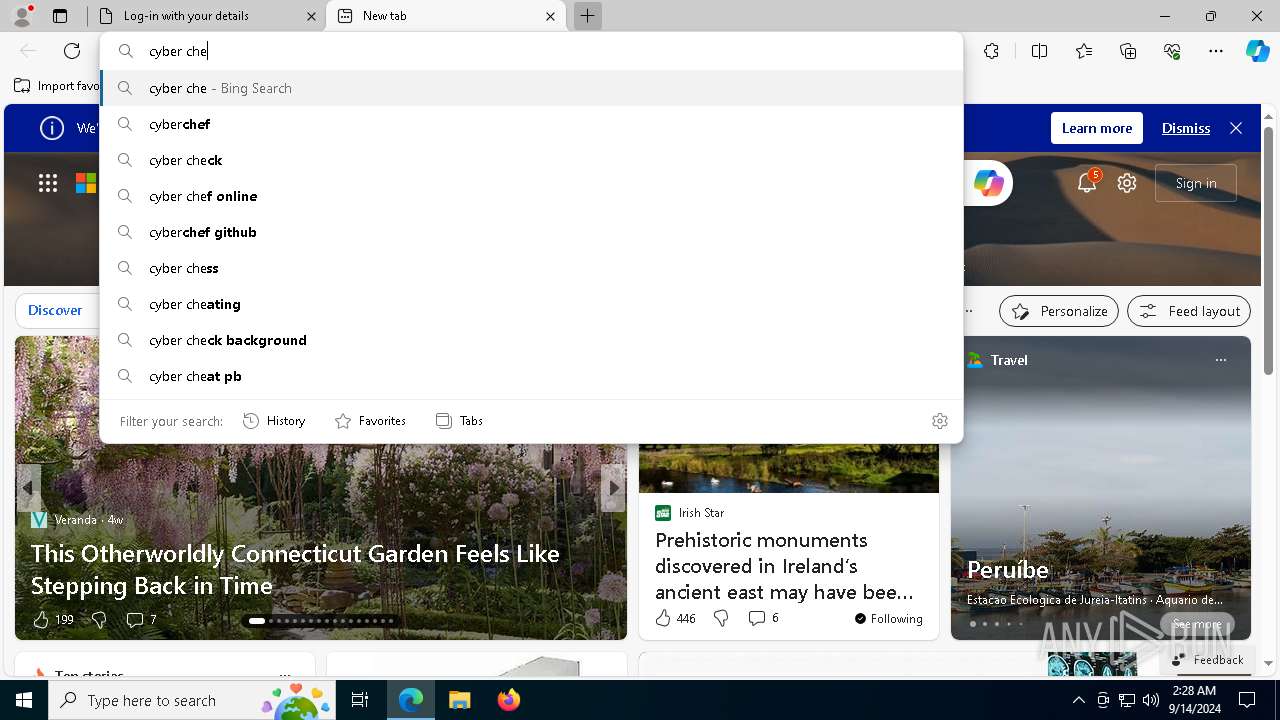This screenshot has width=1280, height=720.
Task: Open the browser profile icon
Action: [22, 15]
